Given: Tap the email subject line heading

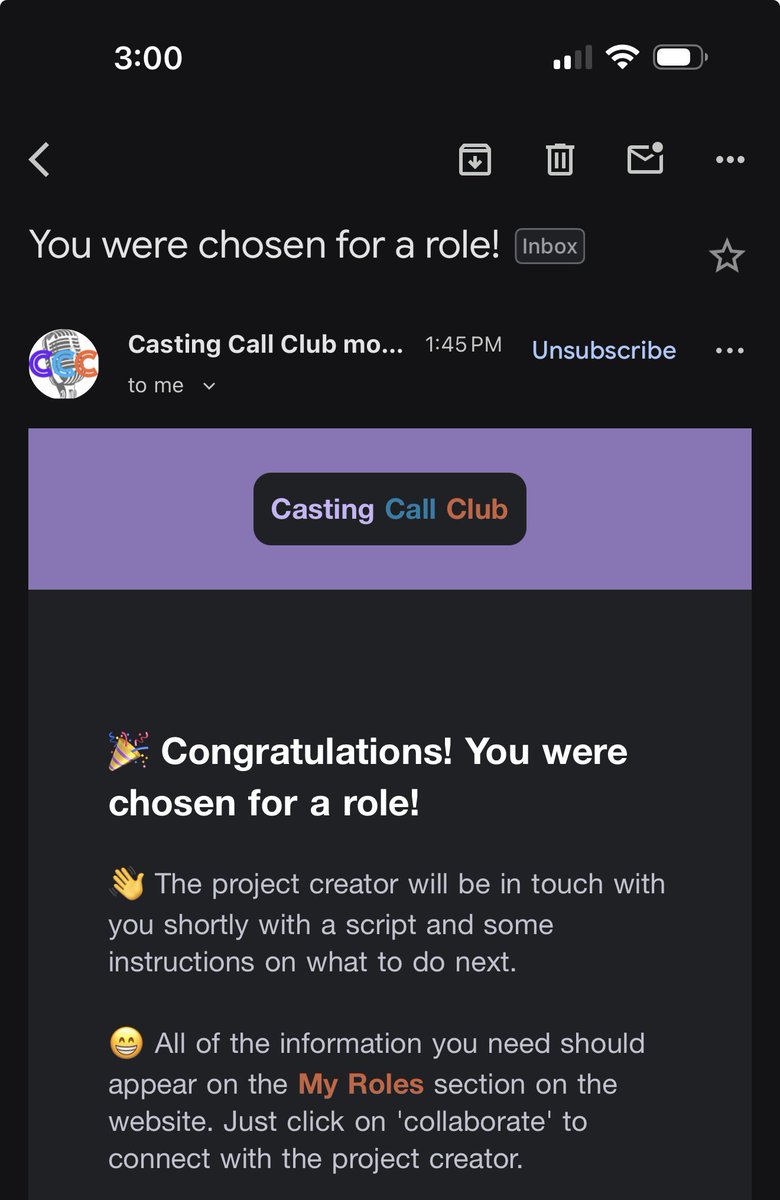Looking at the screenshot, I should (x=264, y=245).
